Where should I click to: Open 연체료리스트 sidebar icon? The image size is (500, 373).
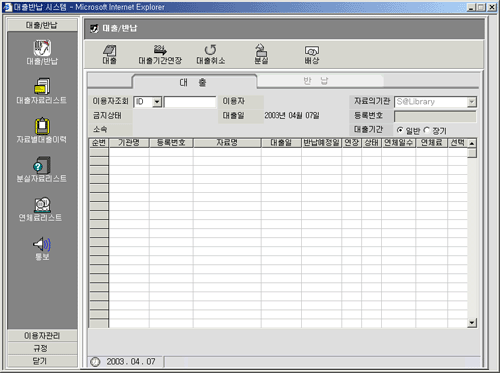point(42,204)
